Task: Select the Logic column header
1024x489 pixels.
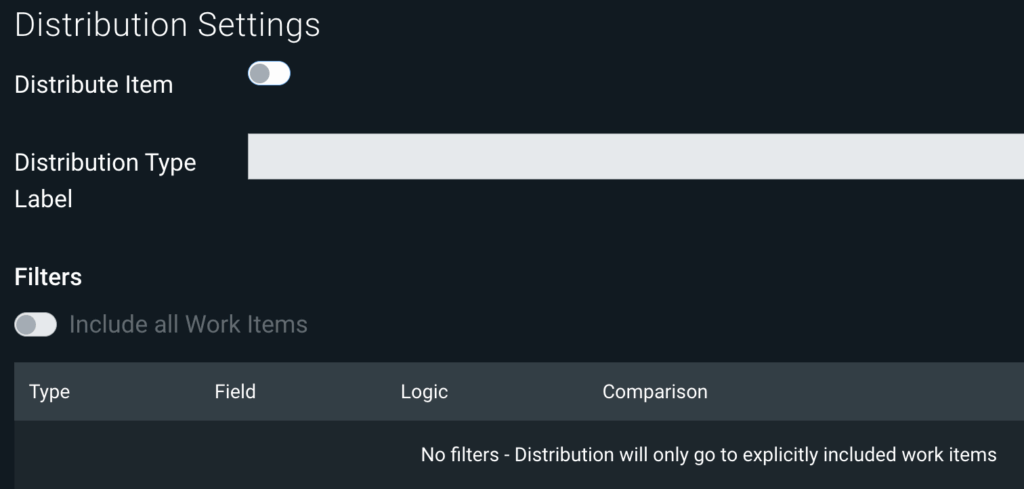Action: [424, 392]
